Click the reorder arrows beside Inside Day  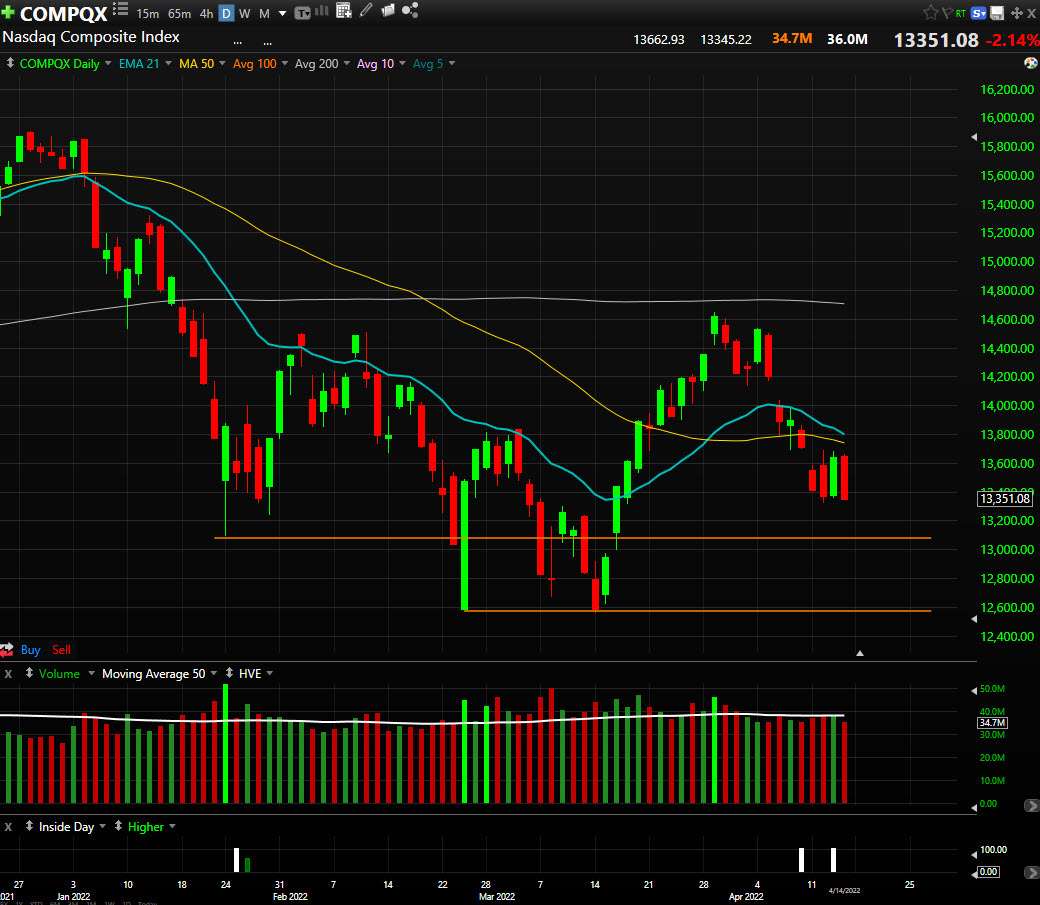click(29, 826)
